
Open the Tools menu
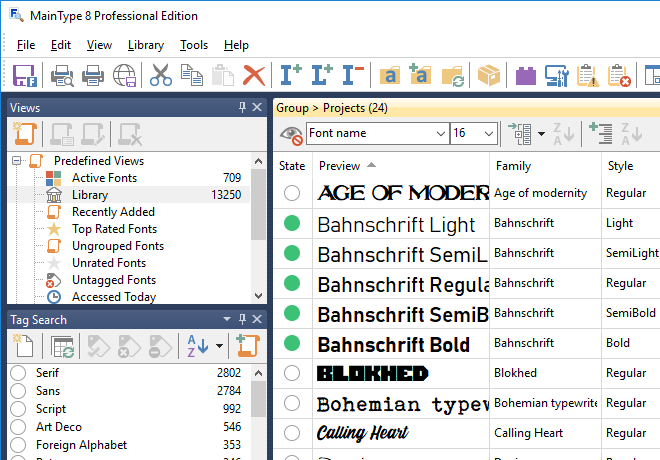coord(194,45)
